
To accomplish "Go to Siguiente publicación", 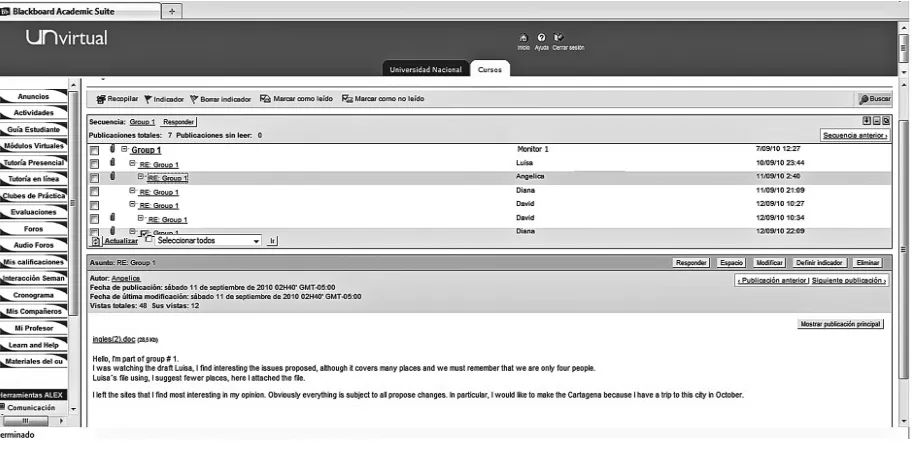I will pos(849,281).
